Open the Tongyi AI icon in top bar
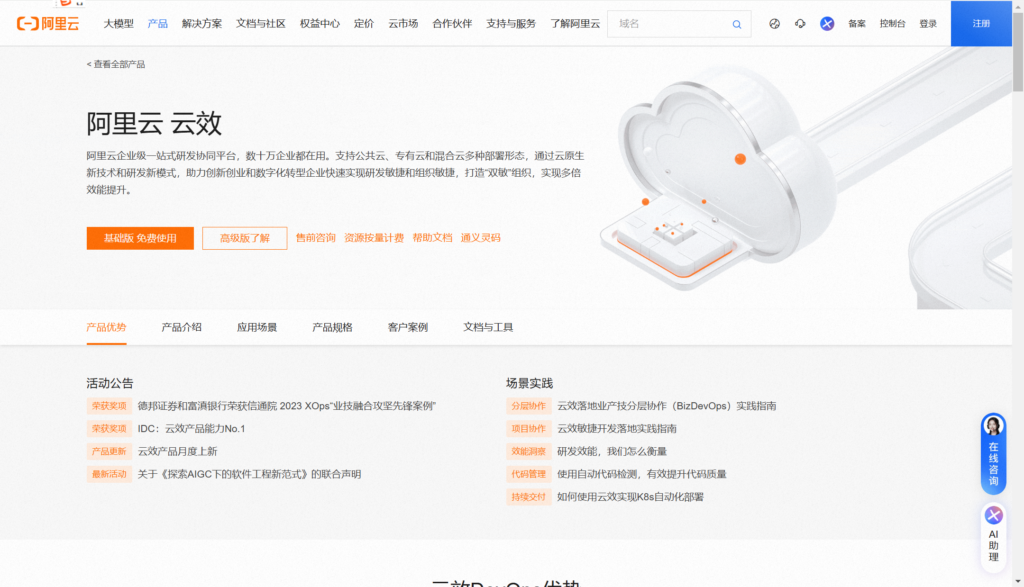This screenshot has width=1024, height=587. point(826,23)
